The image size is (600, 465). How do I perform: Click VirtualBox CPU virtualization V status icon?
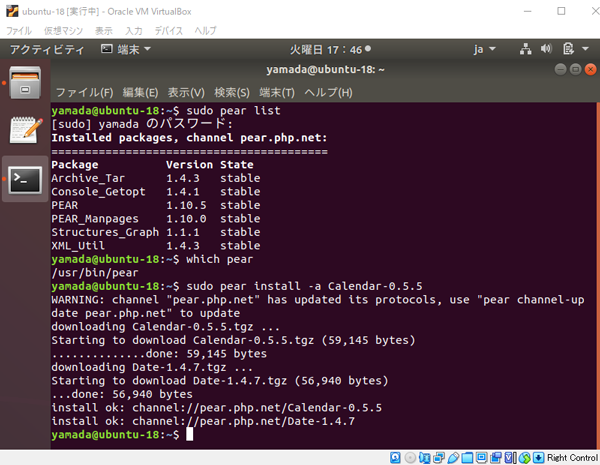pyautogui.click(x=510, y=457)
